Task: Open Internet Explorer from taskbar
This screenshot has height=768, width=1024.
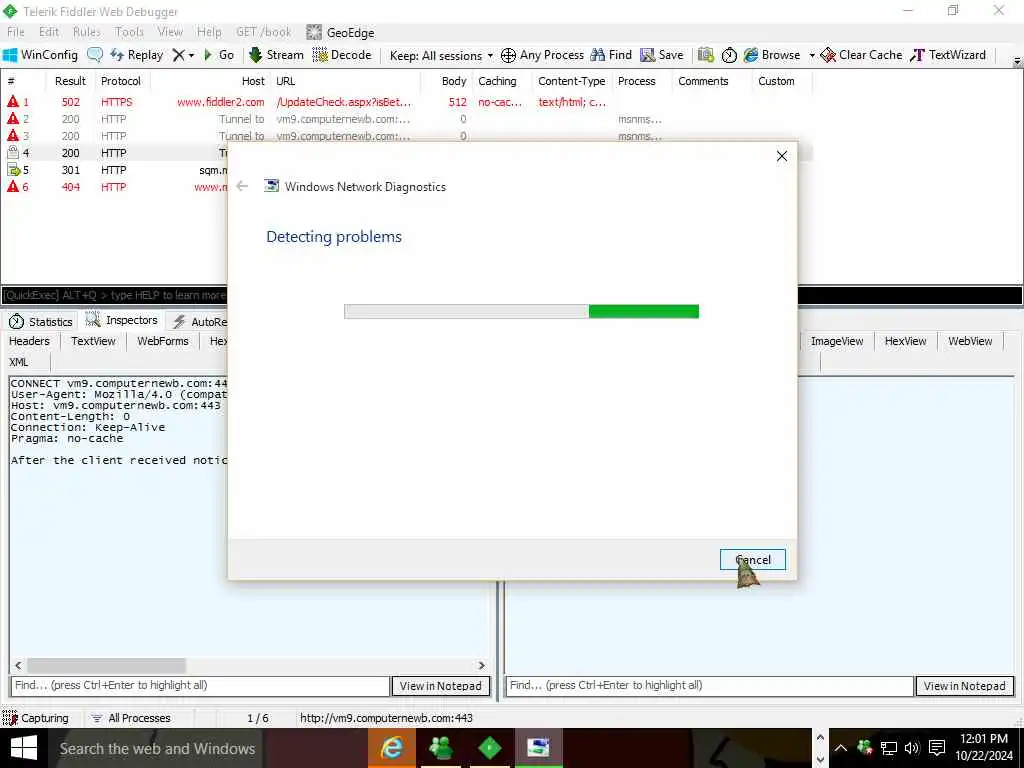Action: pos(392,748)
